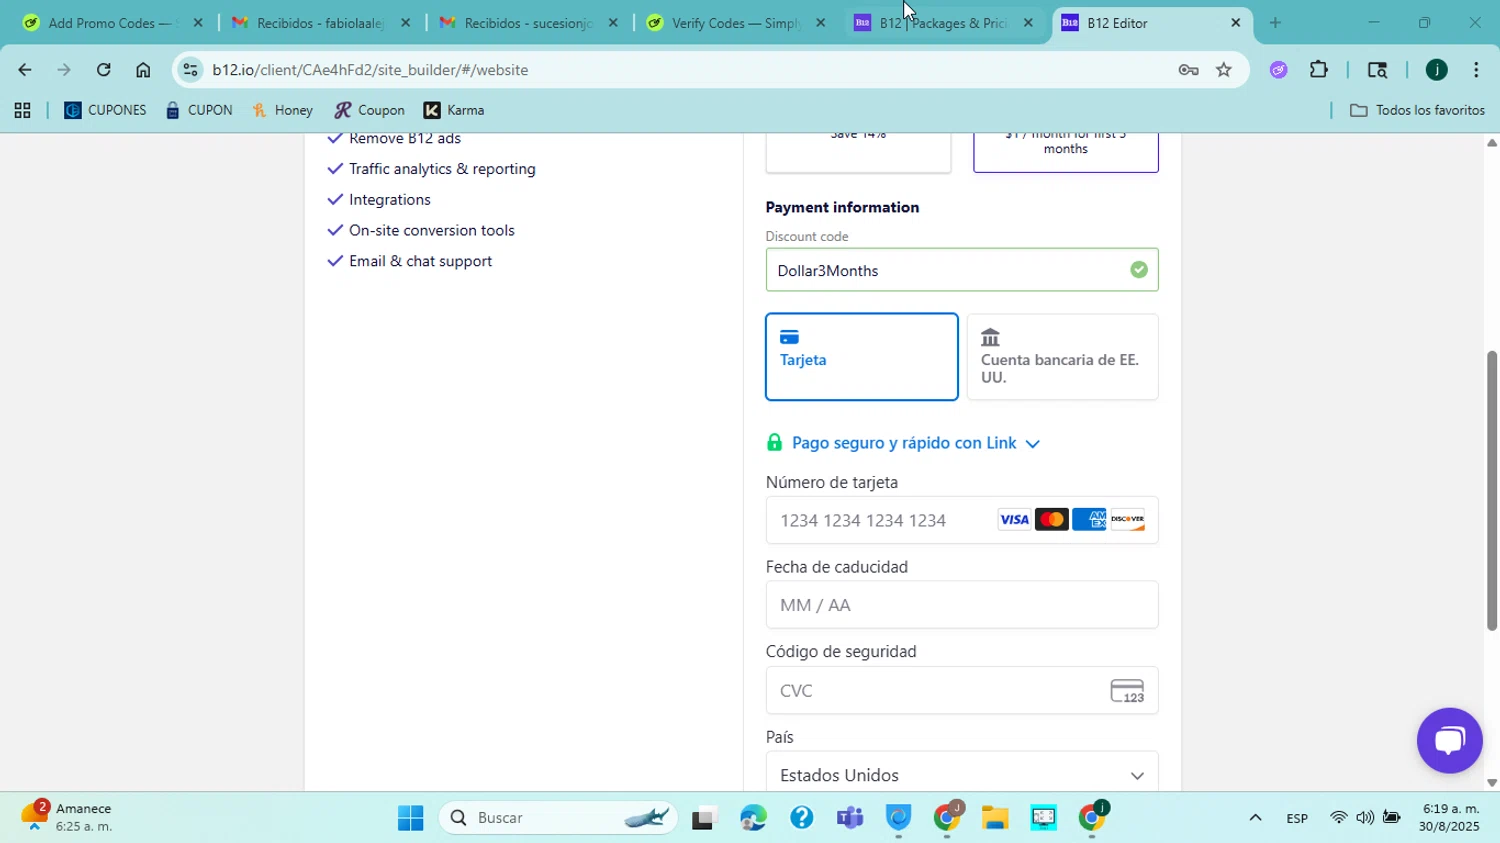The height and width of the screenshot is (843, 1500).
Task: Open the purple browser extension icon
Action: point(1279,69)
